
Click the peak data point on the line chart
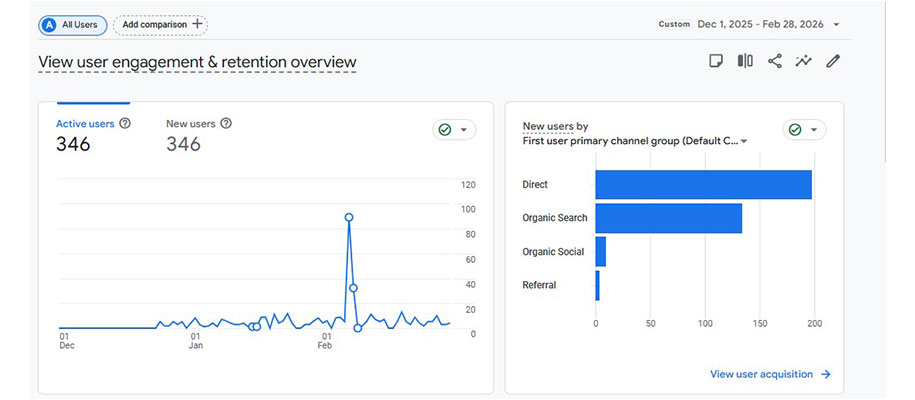pos(349,217)
